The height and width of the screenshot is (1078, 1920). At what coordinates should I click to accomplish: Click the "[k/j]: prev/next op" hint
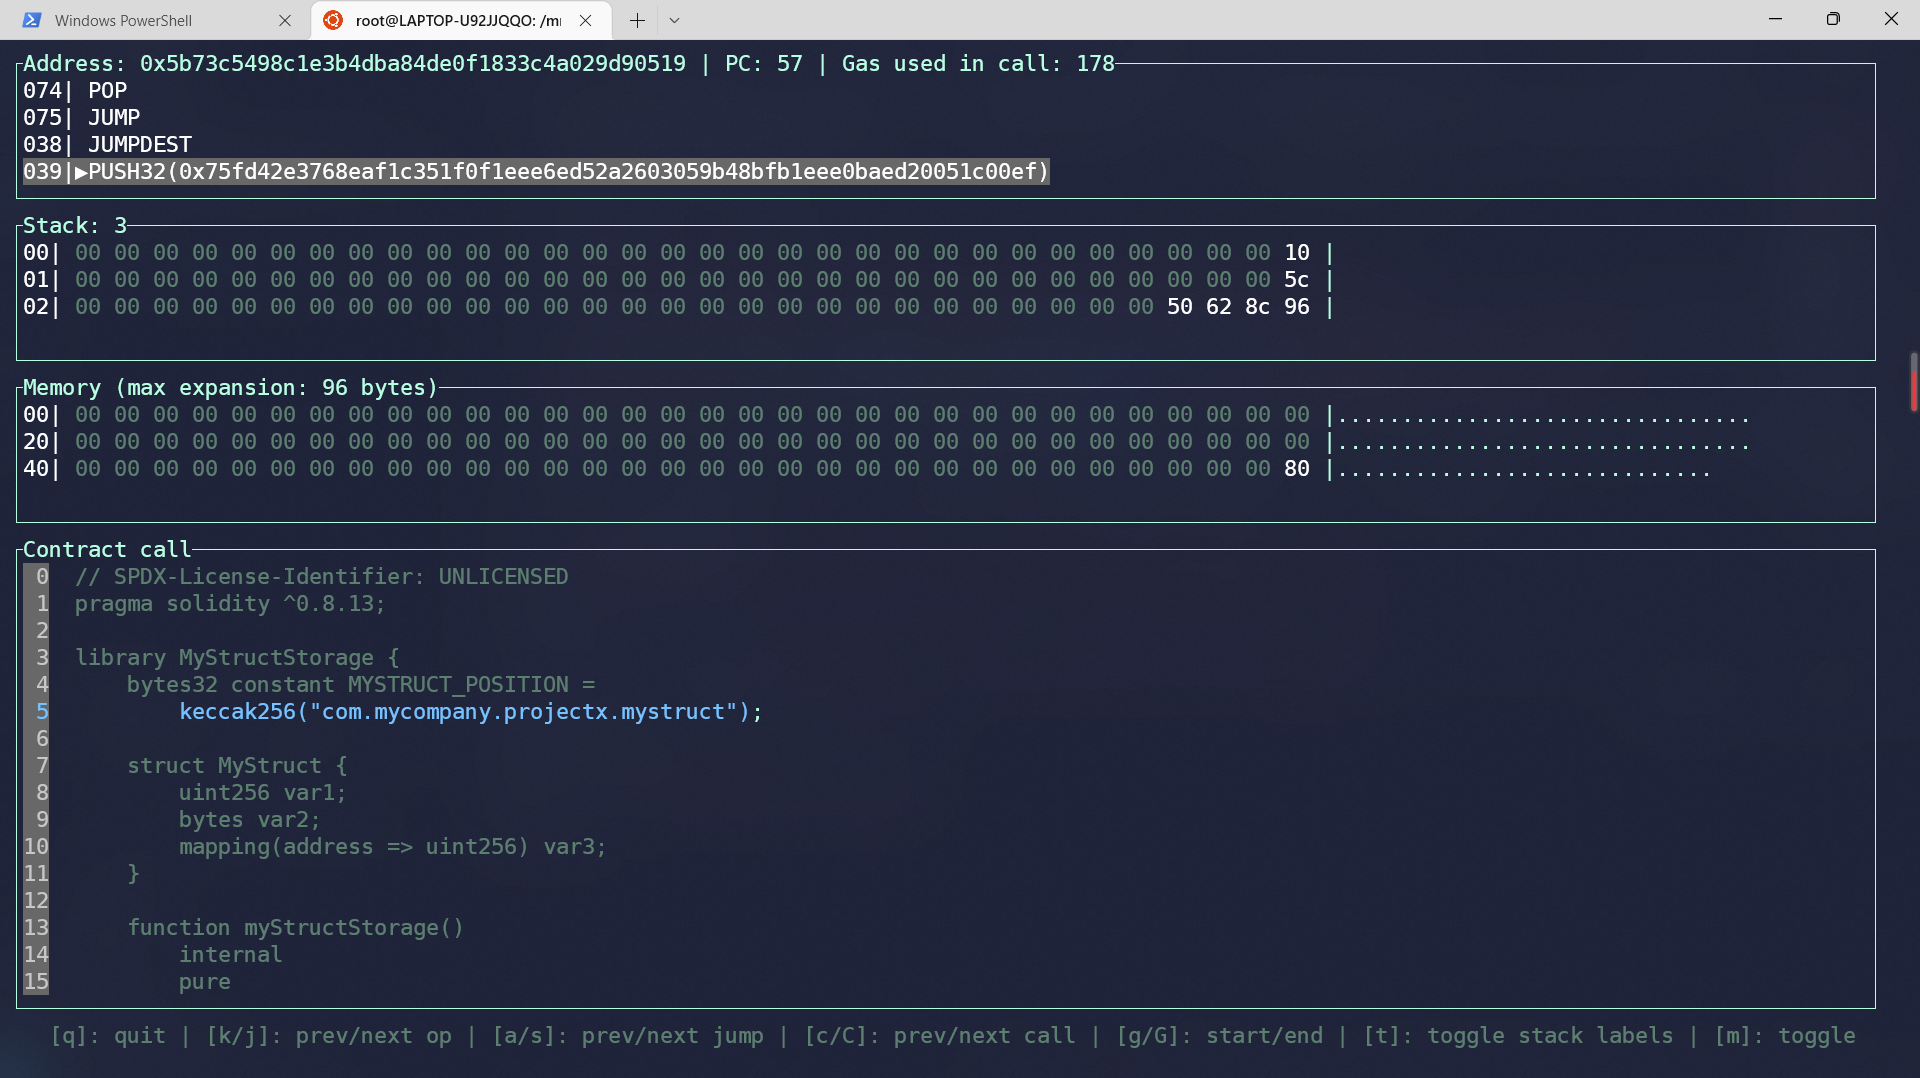[x=329, y=1036]
